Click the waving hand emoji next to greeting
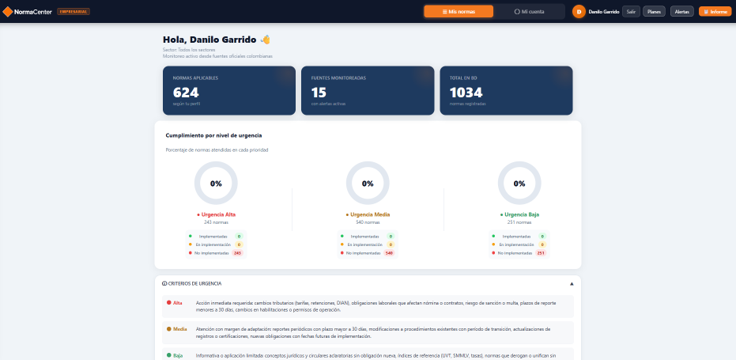Viewport: 736px width, 360px height. [266, 39]
